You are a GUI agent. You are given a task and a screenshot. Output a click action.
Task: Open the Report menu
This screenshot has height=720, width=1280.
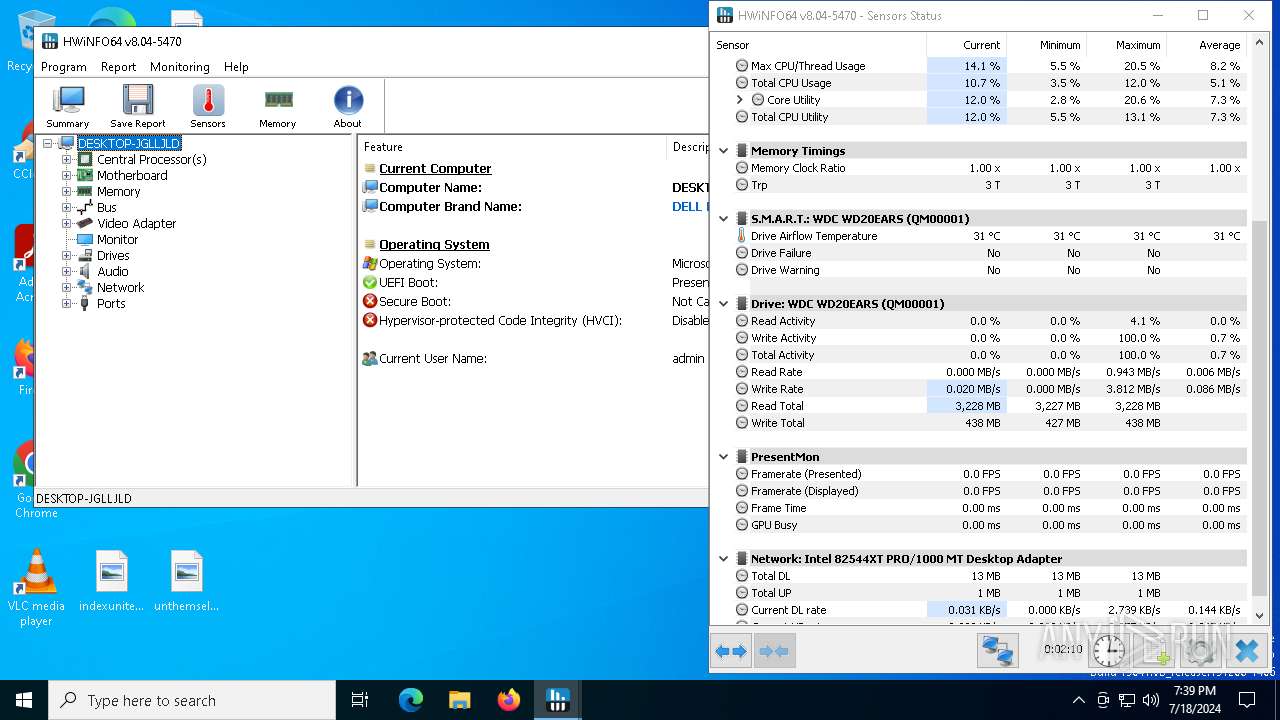coord(118,67)
